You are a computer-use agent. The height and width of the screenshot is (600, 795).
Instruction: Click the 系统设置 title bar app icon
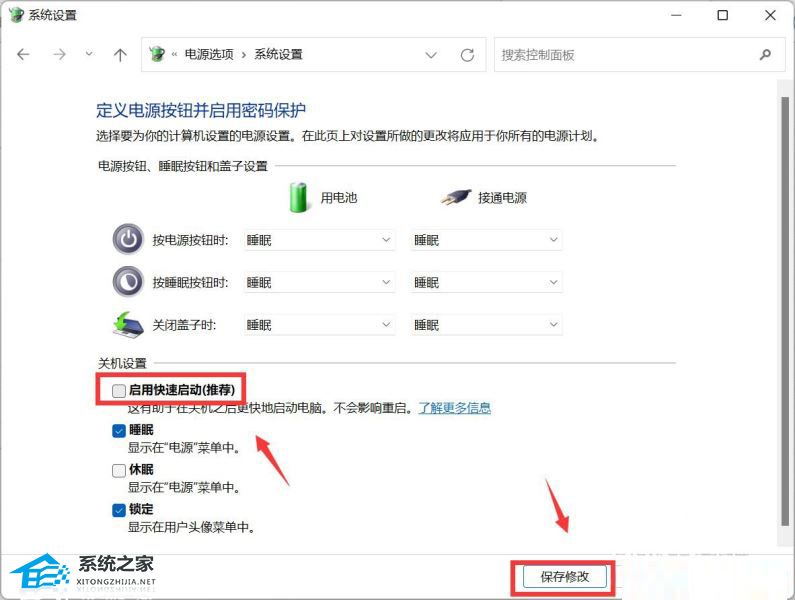(17, 15)
